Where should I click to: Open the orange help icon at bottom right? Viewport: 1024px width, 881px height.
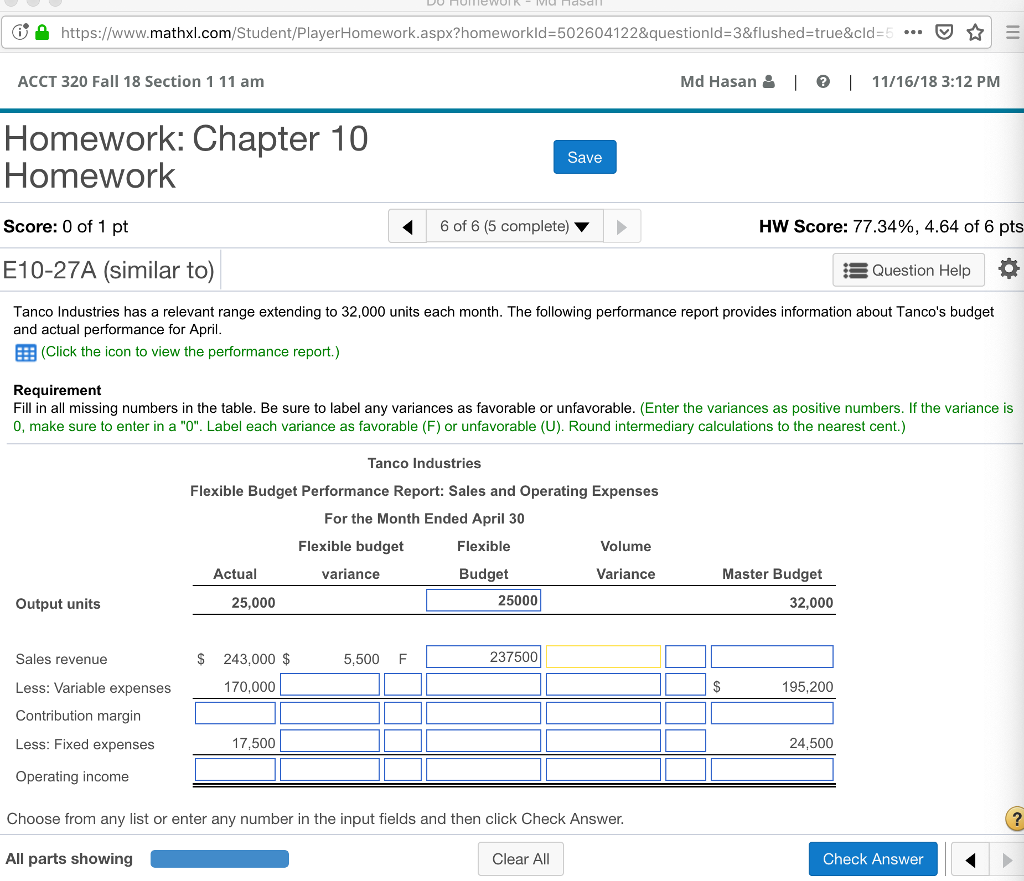pos(1012,819)
